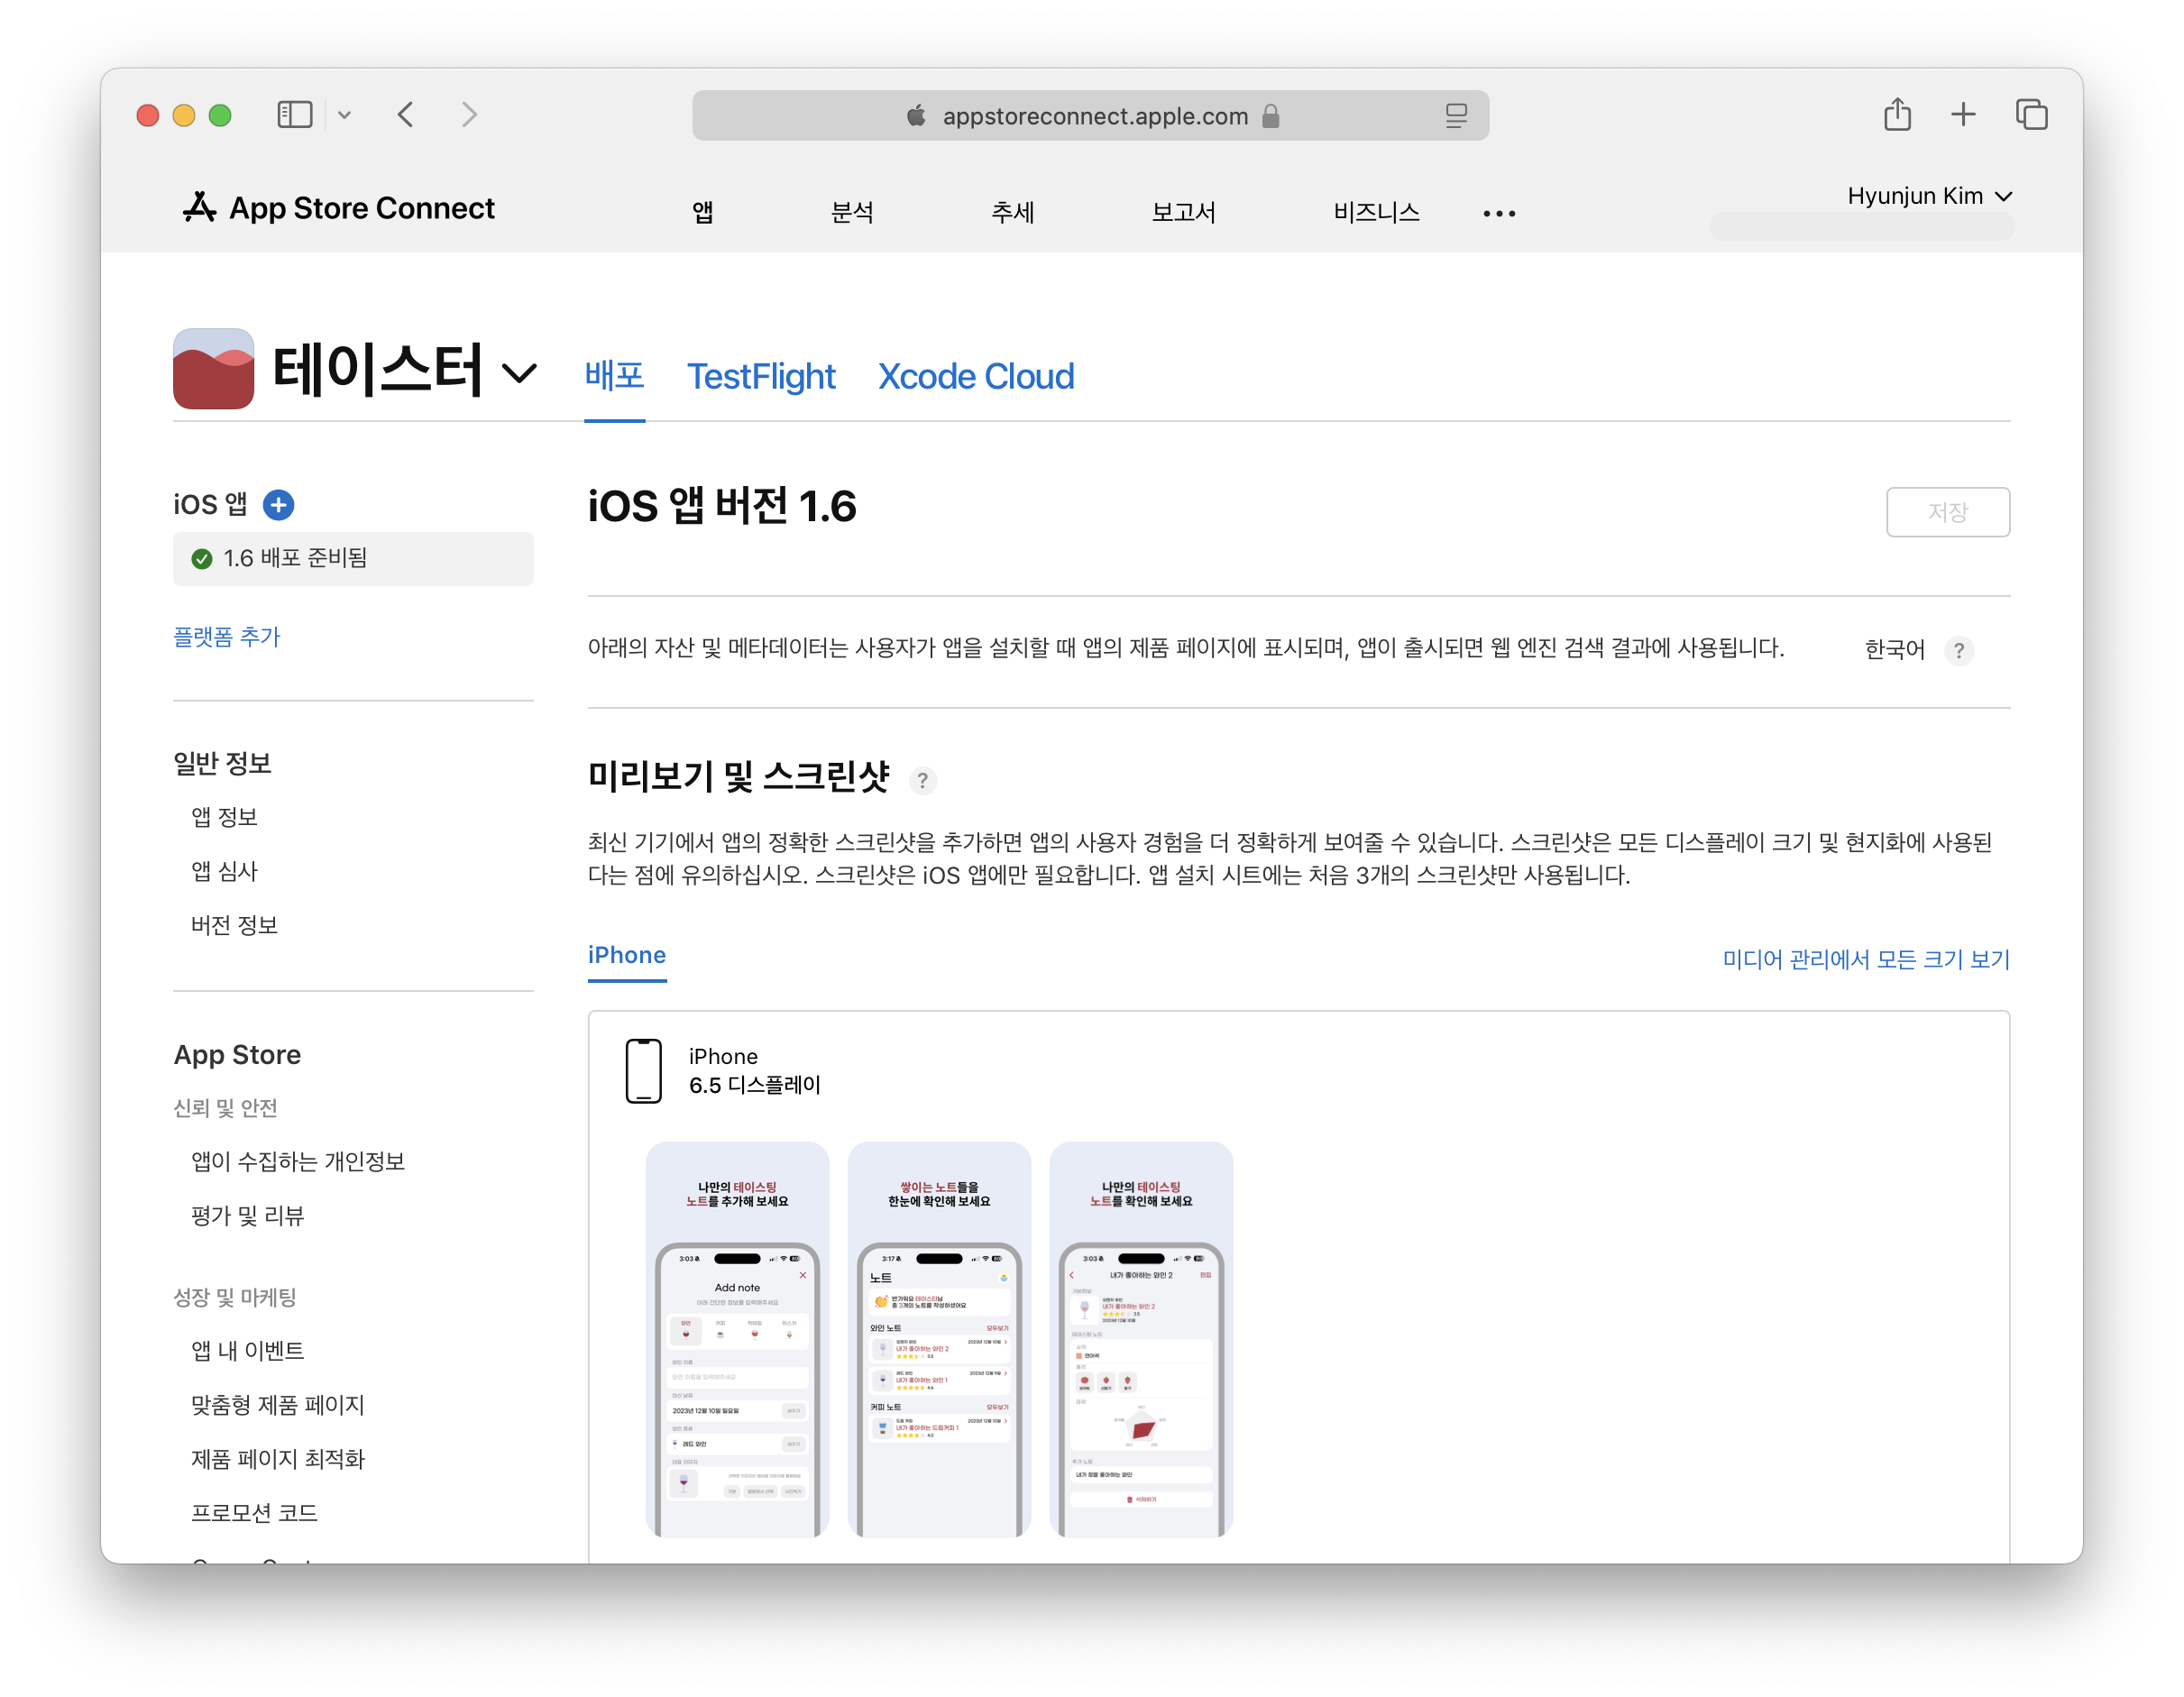Click the help icon beside 한국어
This screenshot has width=2184, height=1697.
1958,651
